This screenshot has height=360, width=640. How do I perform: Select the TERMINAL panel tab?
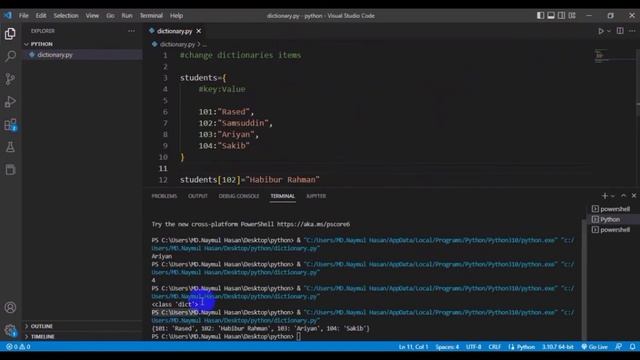coord(282,196)
